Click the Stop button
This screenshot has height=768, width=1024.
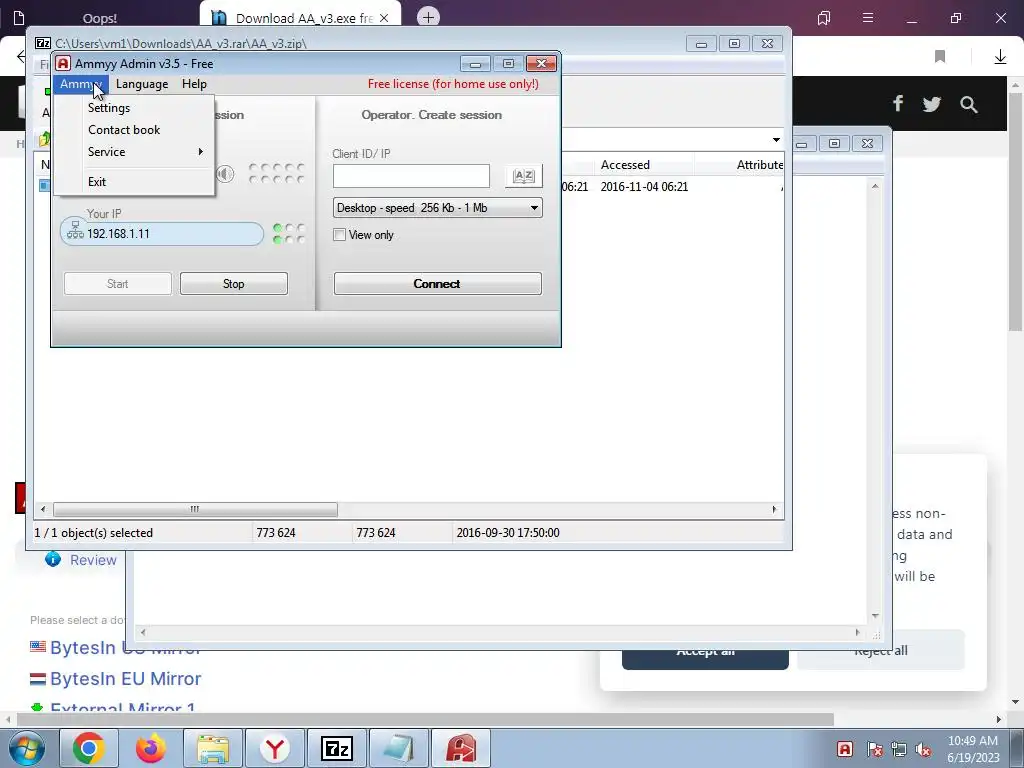click(234, 283)
